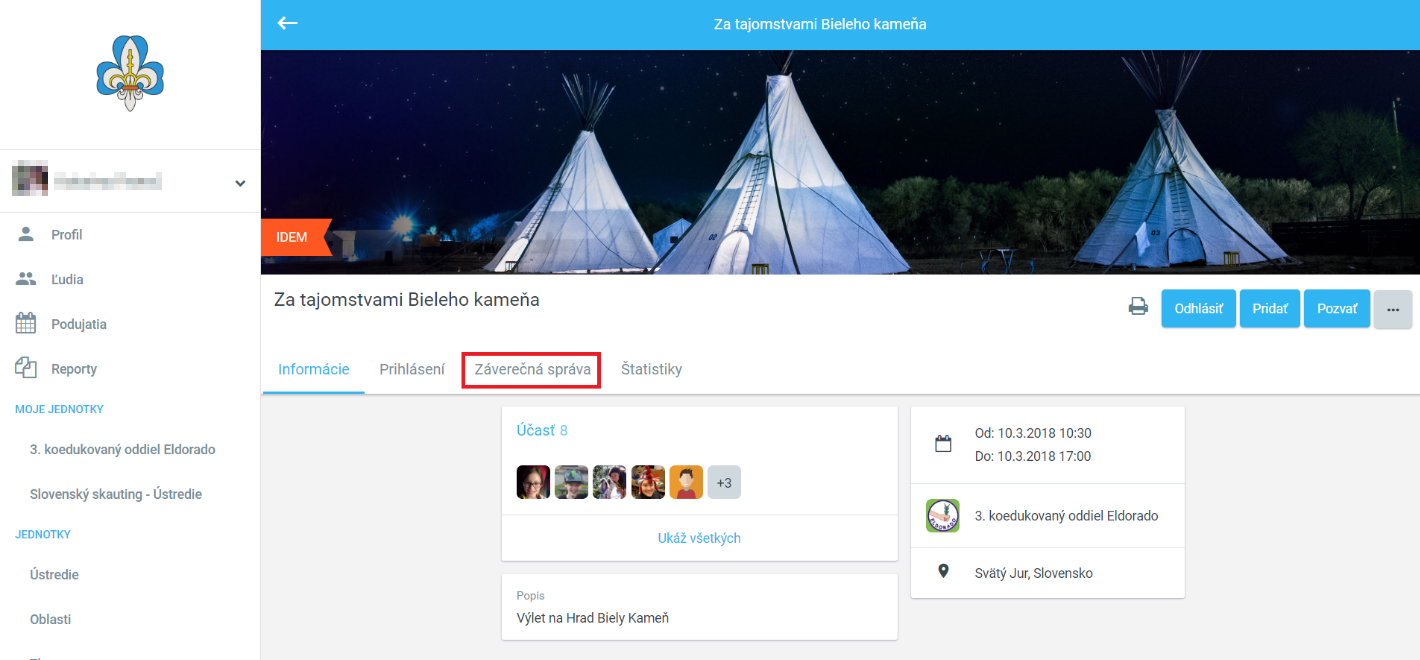Open 3. koedukovaný oddiel Eldorado in sidebar
The width and height of the screenshot is (1420, 660).
click(122, 449)
